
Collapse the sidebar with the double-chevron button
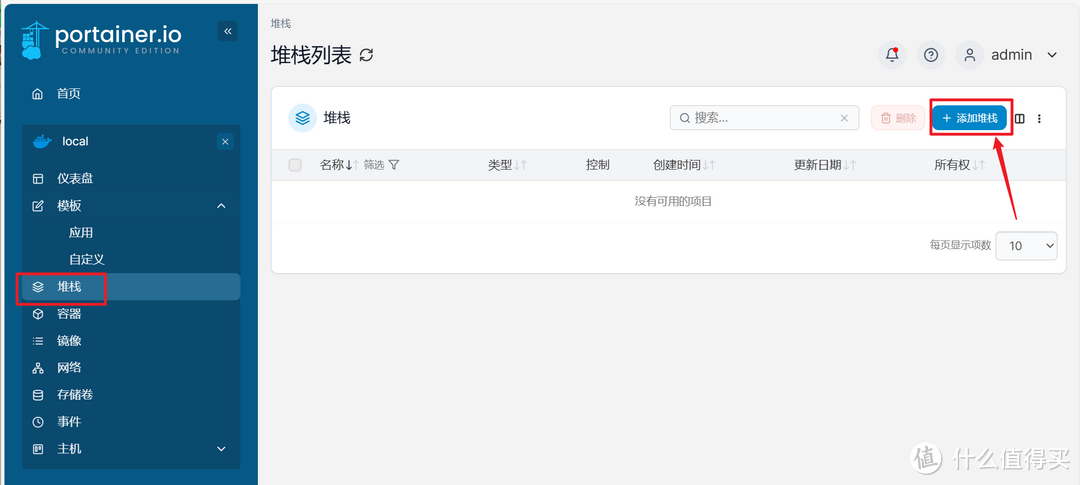pos(227,31)
